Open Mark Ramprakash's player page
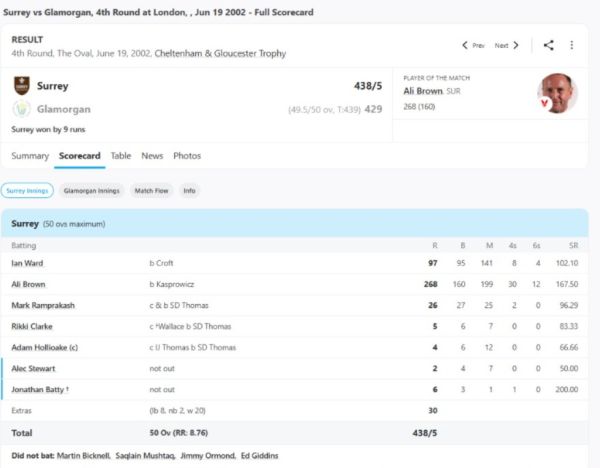This screenshot has width=600, height=468. pyautogui.click(x=42, y=305)
